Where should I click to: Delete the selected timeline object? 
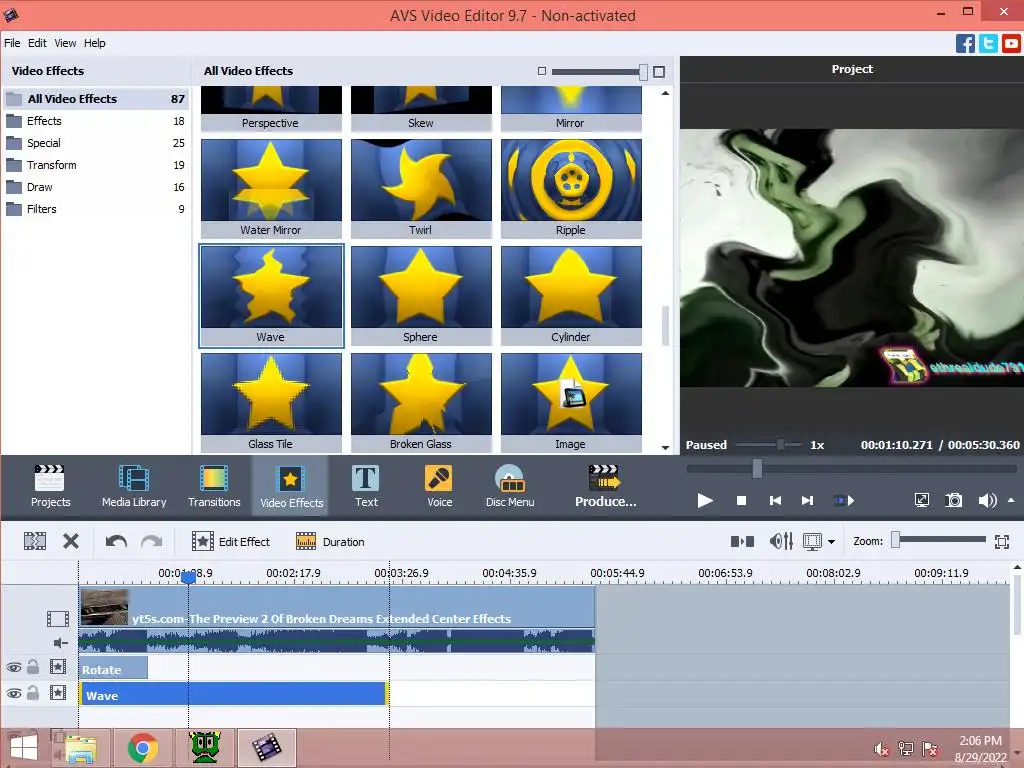71,541
